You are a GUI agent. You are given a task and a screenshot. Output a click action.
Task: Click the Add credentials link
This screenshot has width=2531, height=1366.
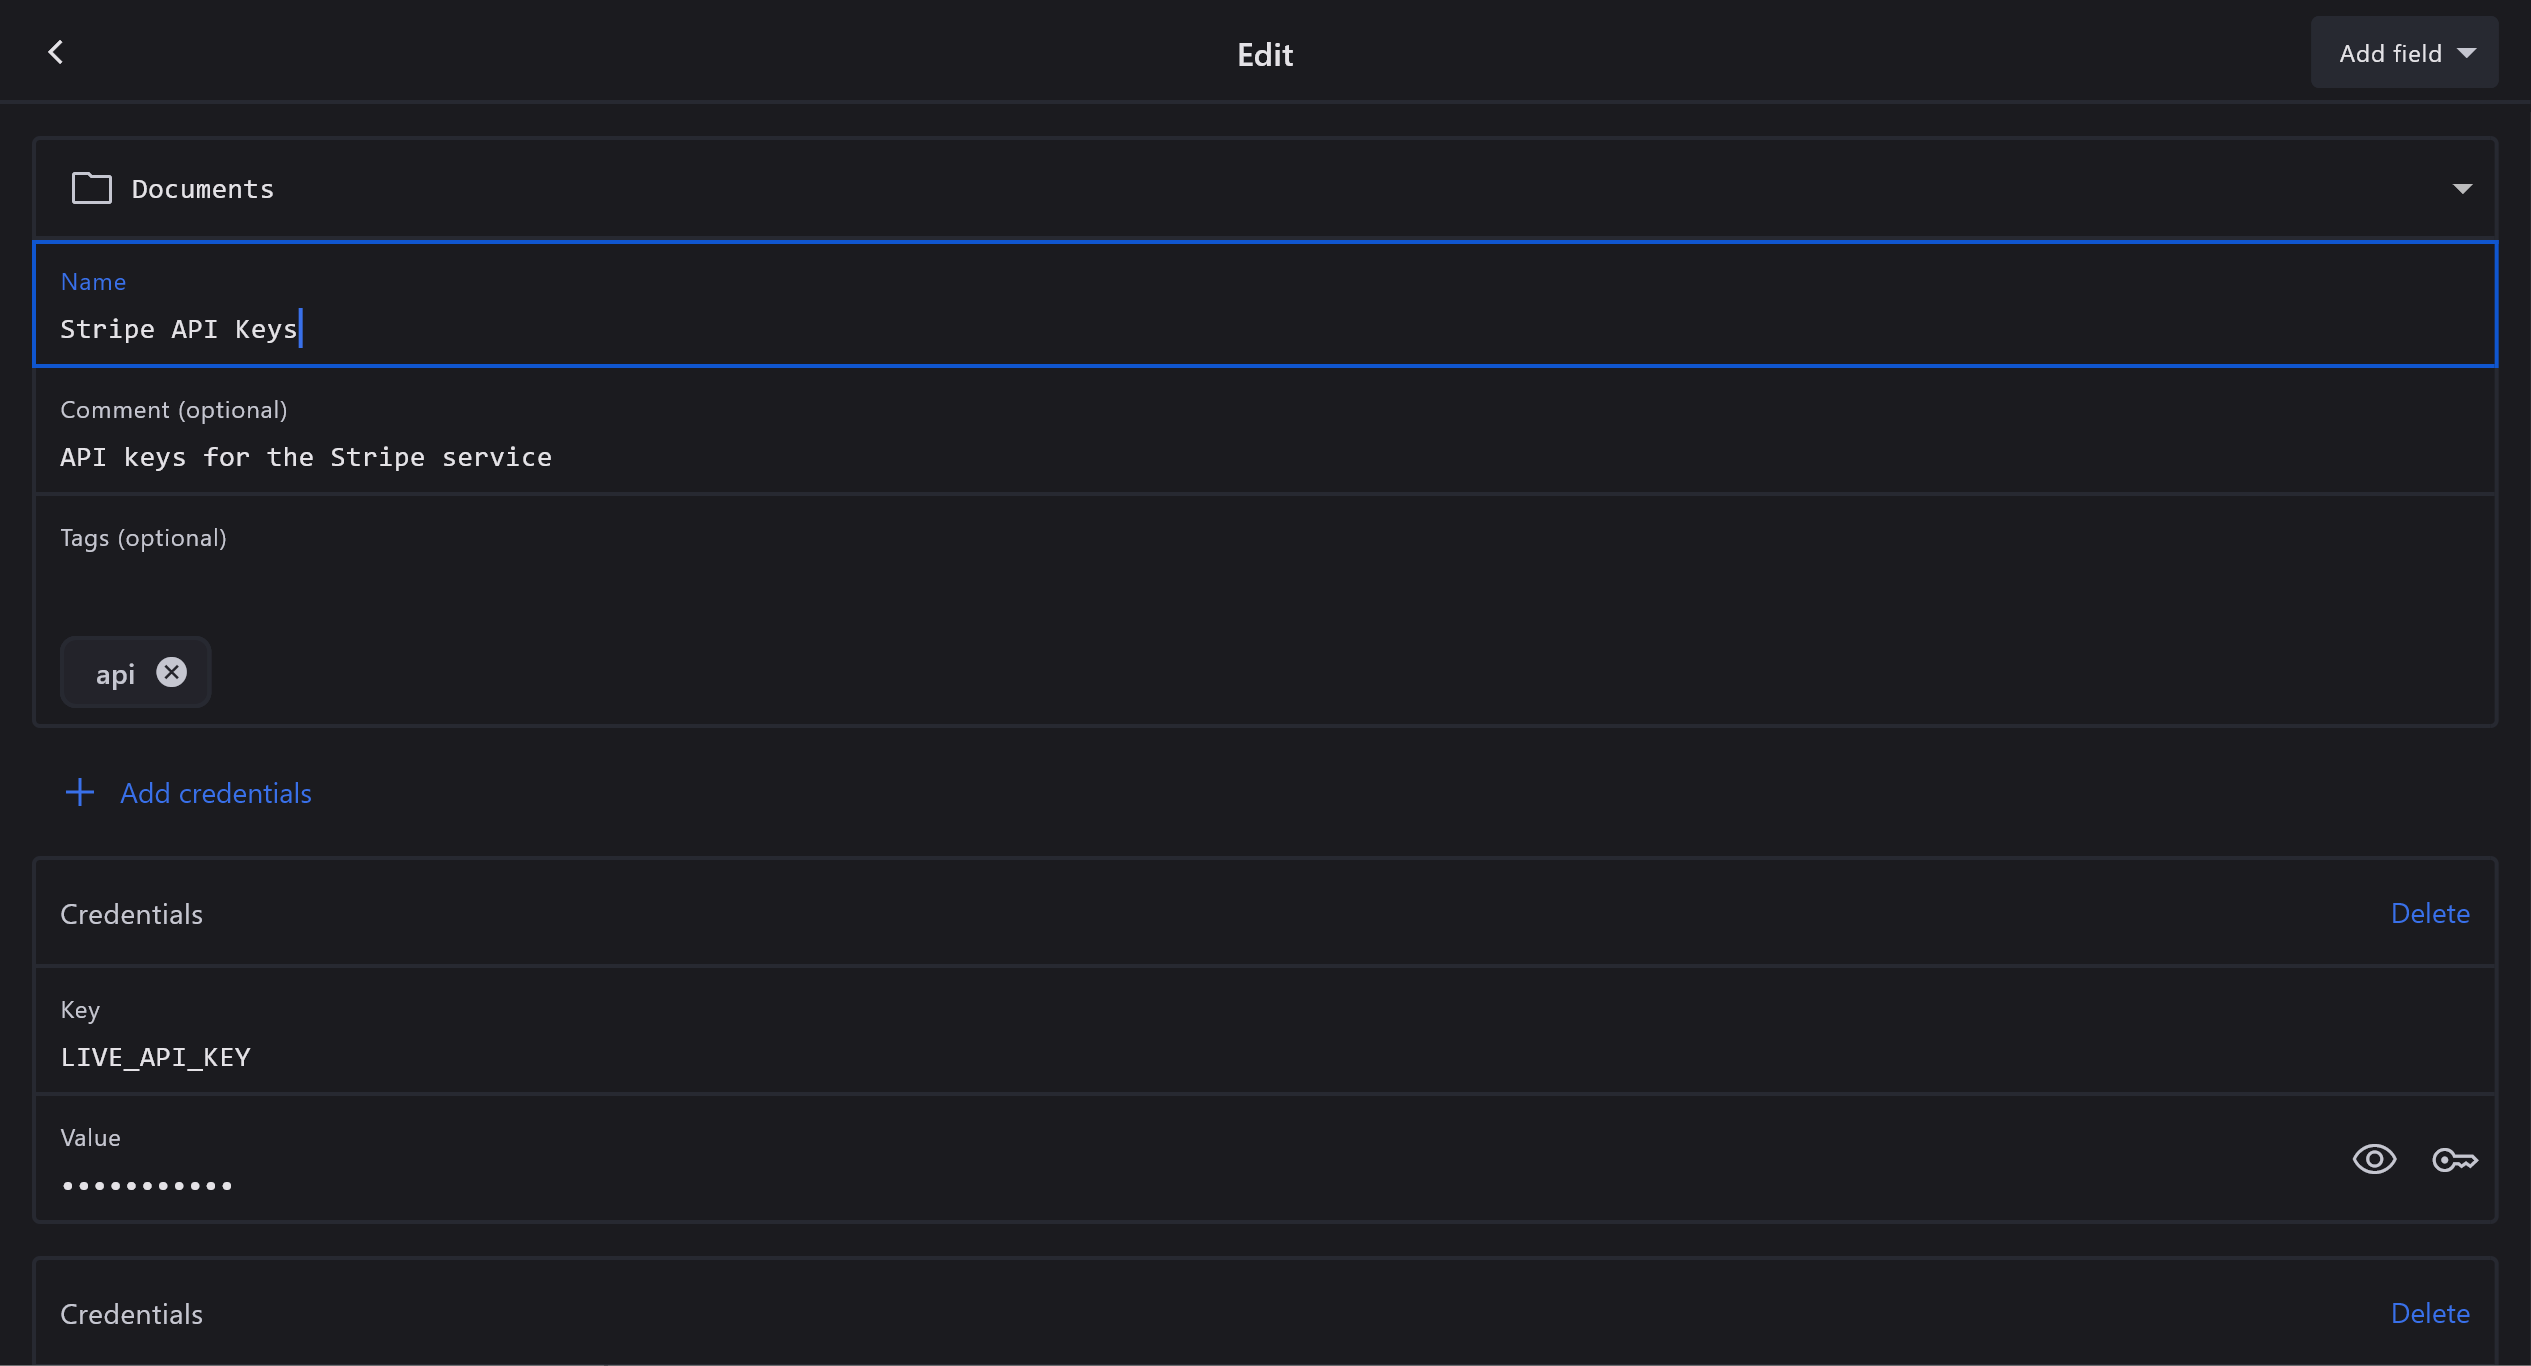(215, 793)
